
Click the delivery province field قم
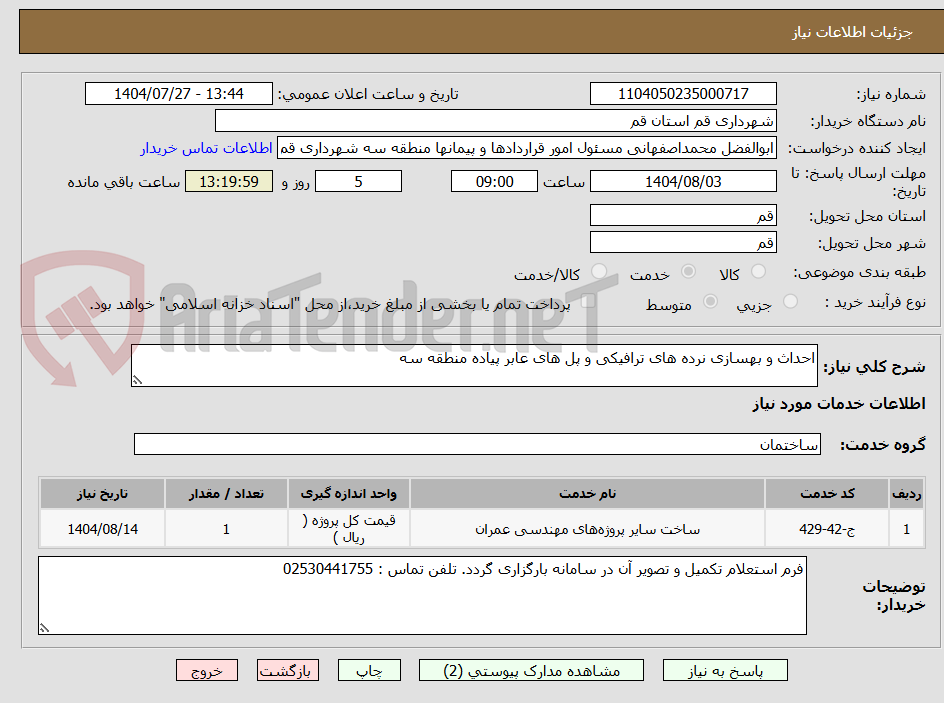click(683, 215)
